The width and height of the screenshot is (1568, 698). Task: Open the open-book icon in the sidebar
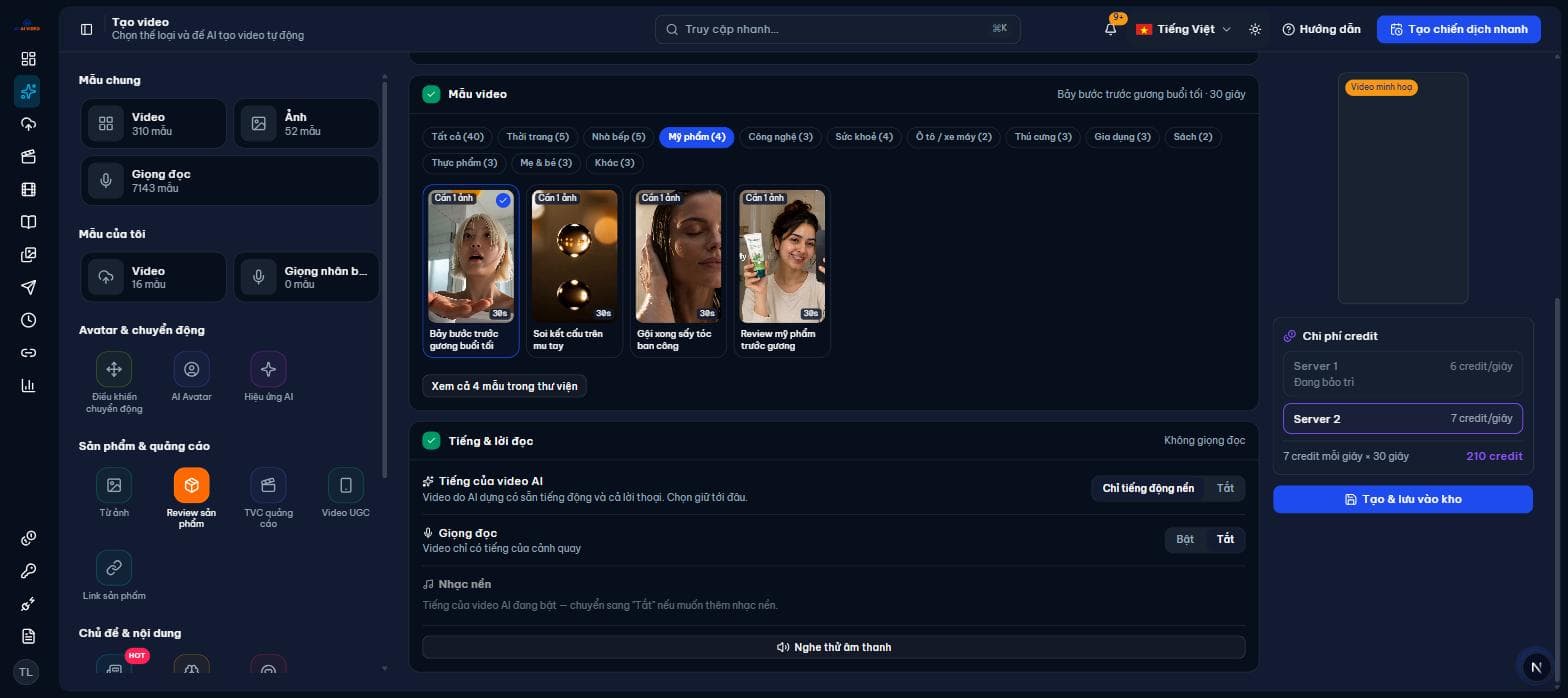[28, 222]
